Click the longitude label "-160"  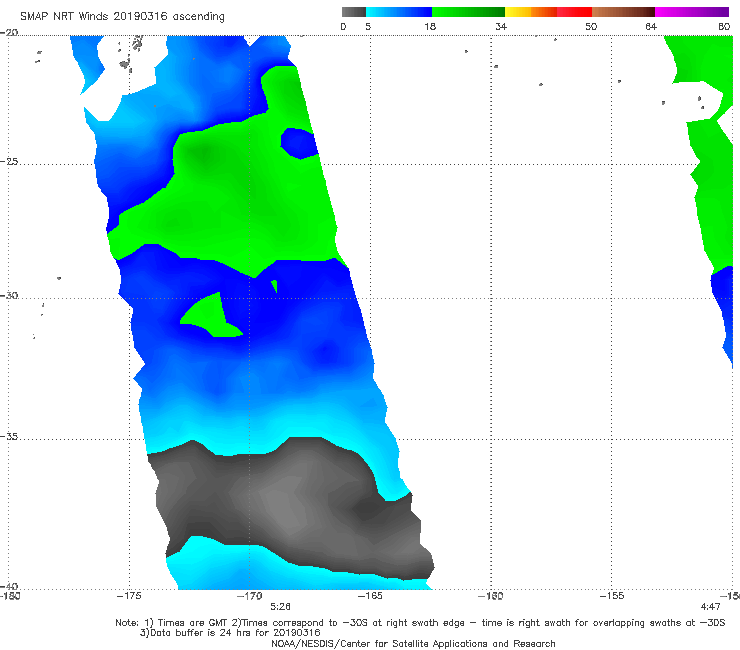pyautogui.click(x=491, y=596)
